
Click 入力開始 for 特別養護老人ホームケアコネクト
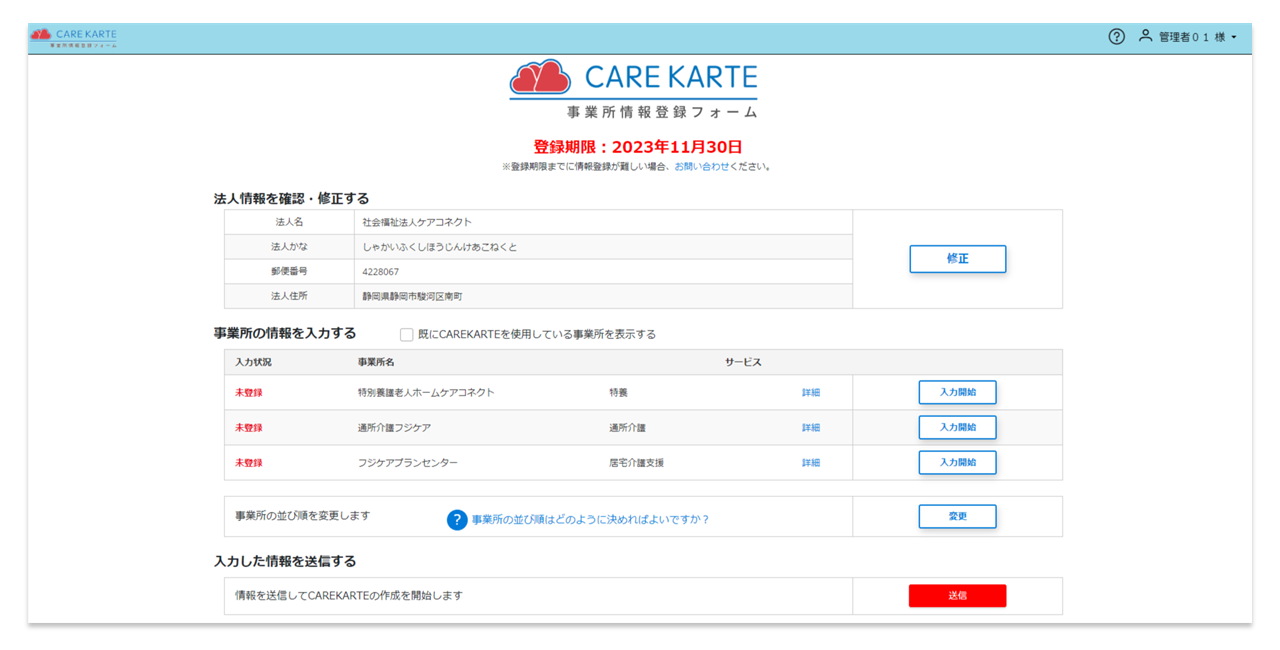point(957,393)
